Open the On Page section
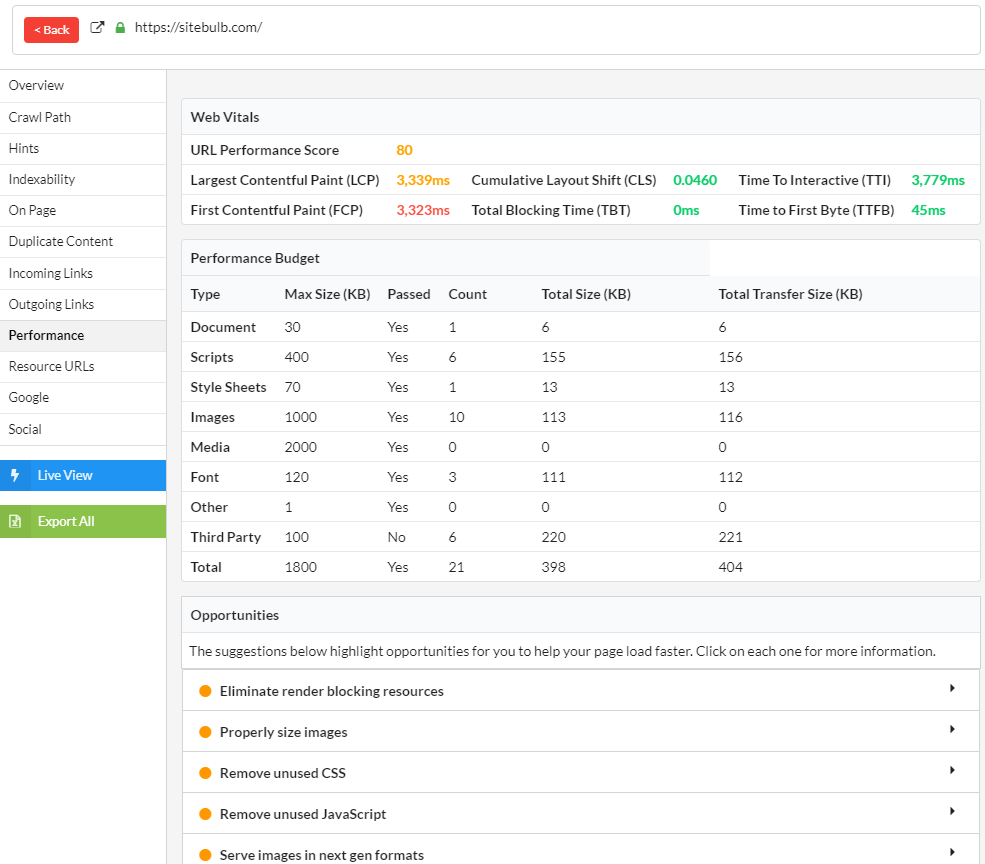Viewport: 985px width, 864px height. click(x=83, y=211)
